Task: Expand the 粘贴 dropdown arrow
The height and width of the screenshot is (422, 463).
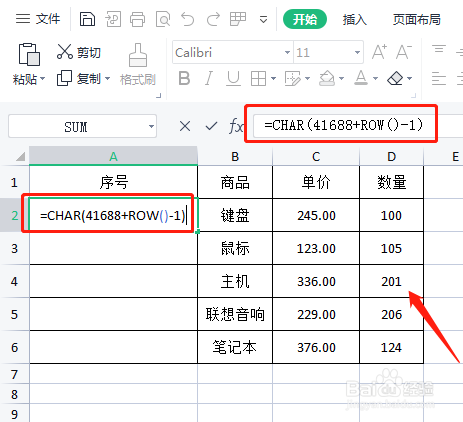Action: click(x=42, y=79)
